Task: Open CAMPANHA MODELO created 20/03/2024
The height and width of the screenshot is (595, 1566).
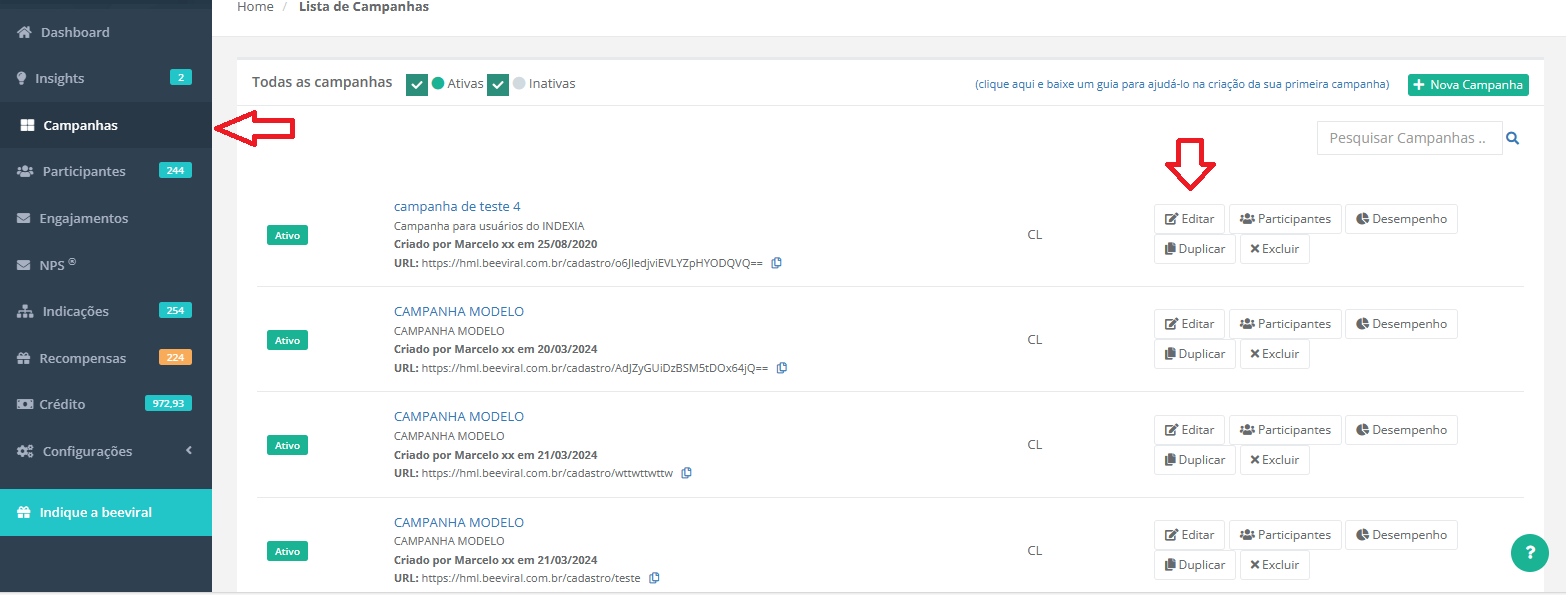Action: point(459,311)
